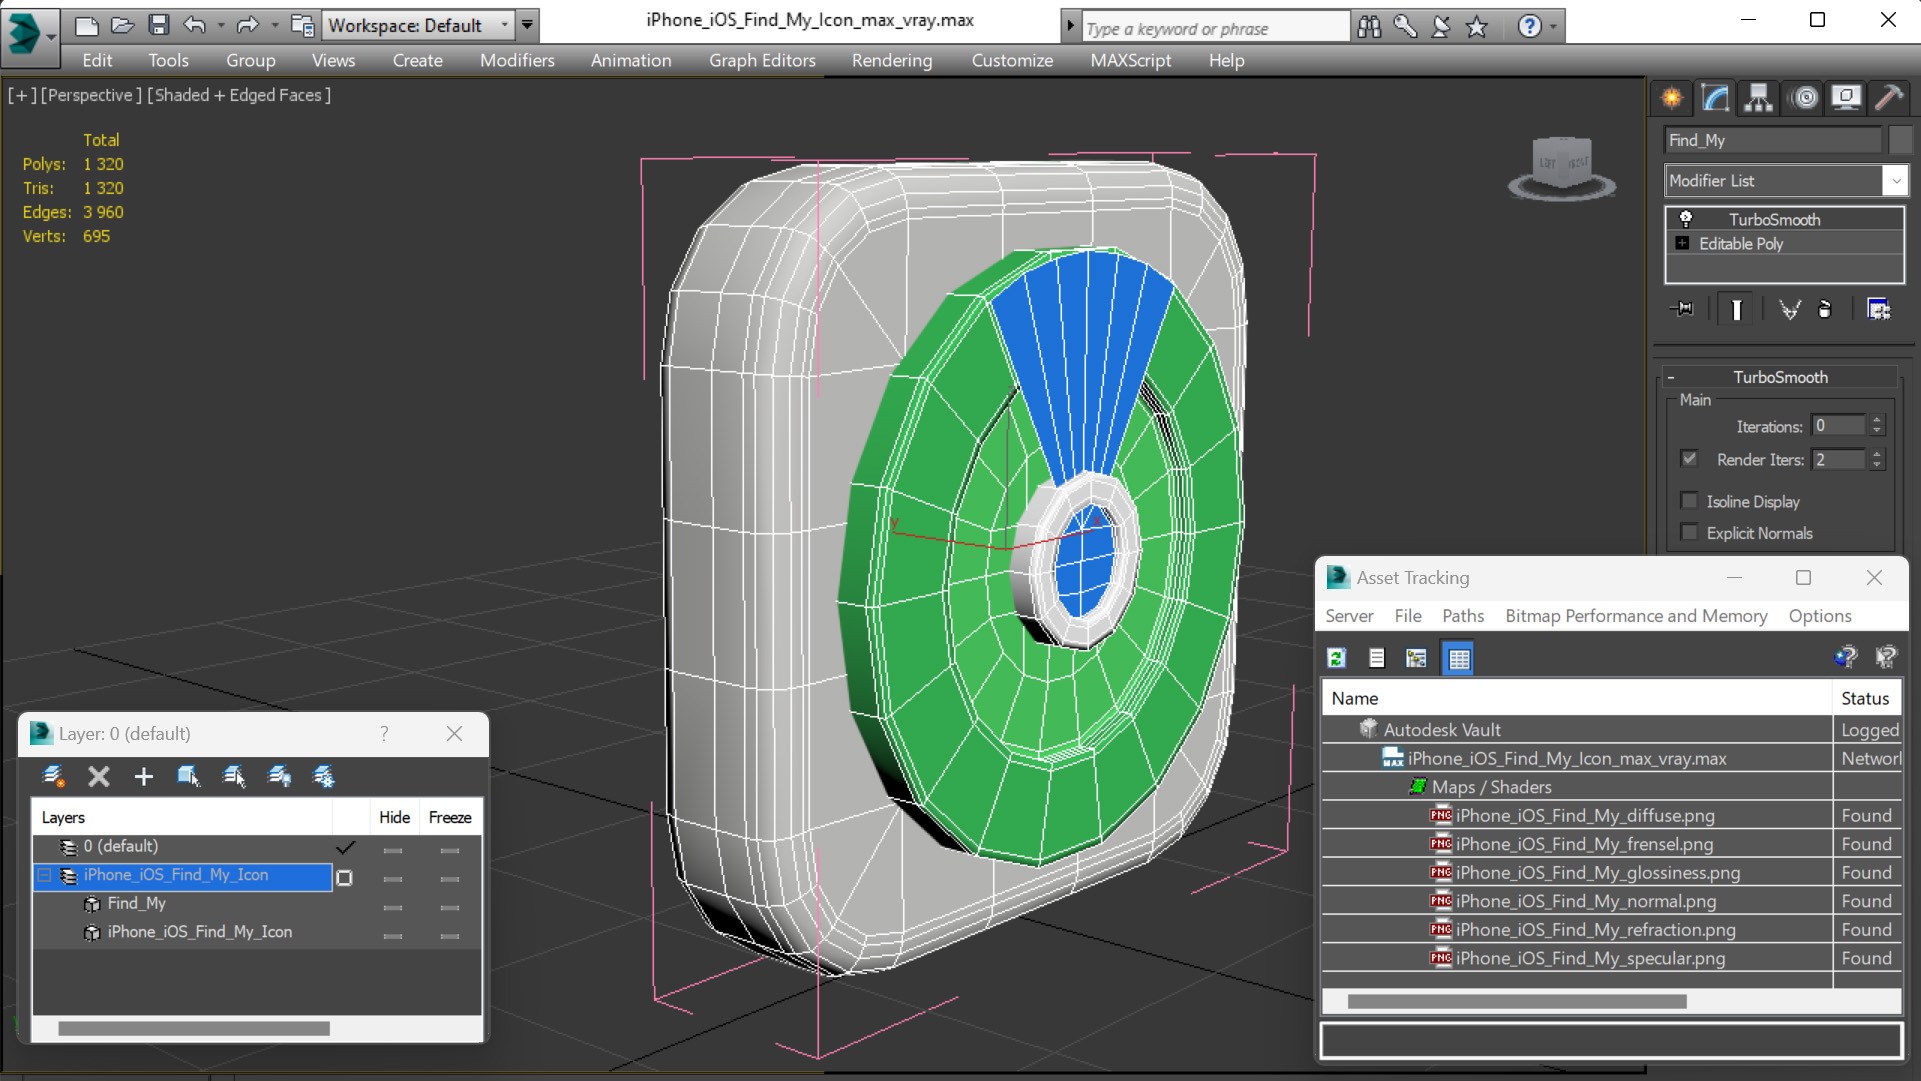This screenshot has width=1921, height=1081.
Task: Open Bitmap Performance and Memory menu
Action: [x=1636, y=616]
